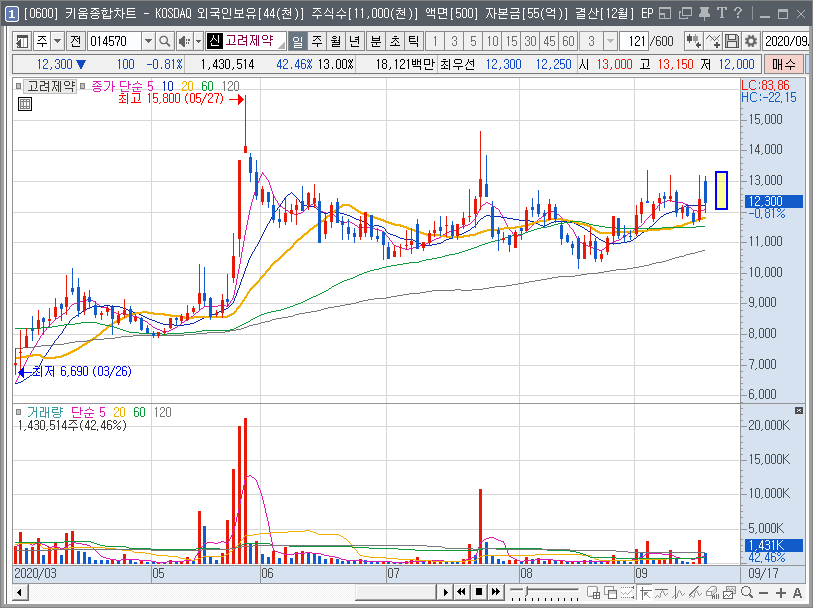The width and height of the screenshot is (813, 608).
Task: Open speaker icon dropdown arrow
Action: (x=198, y=40)
